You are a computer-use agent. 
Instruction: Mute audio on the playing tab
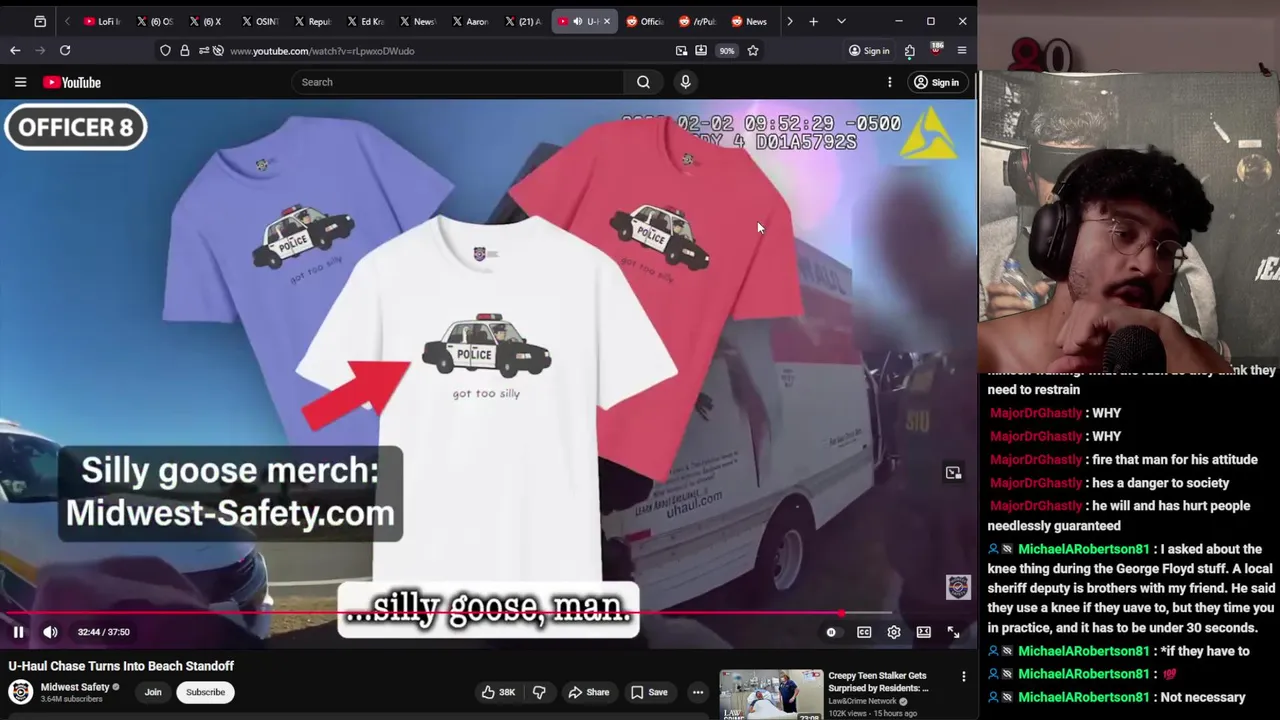(577, 21)
